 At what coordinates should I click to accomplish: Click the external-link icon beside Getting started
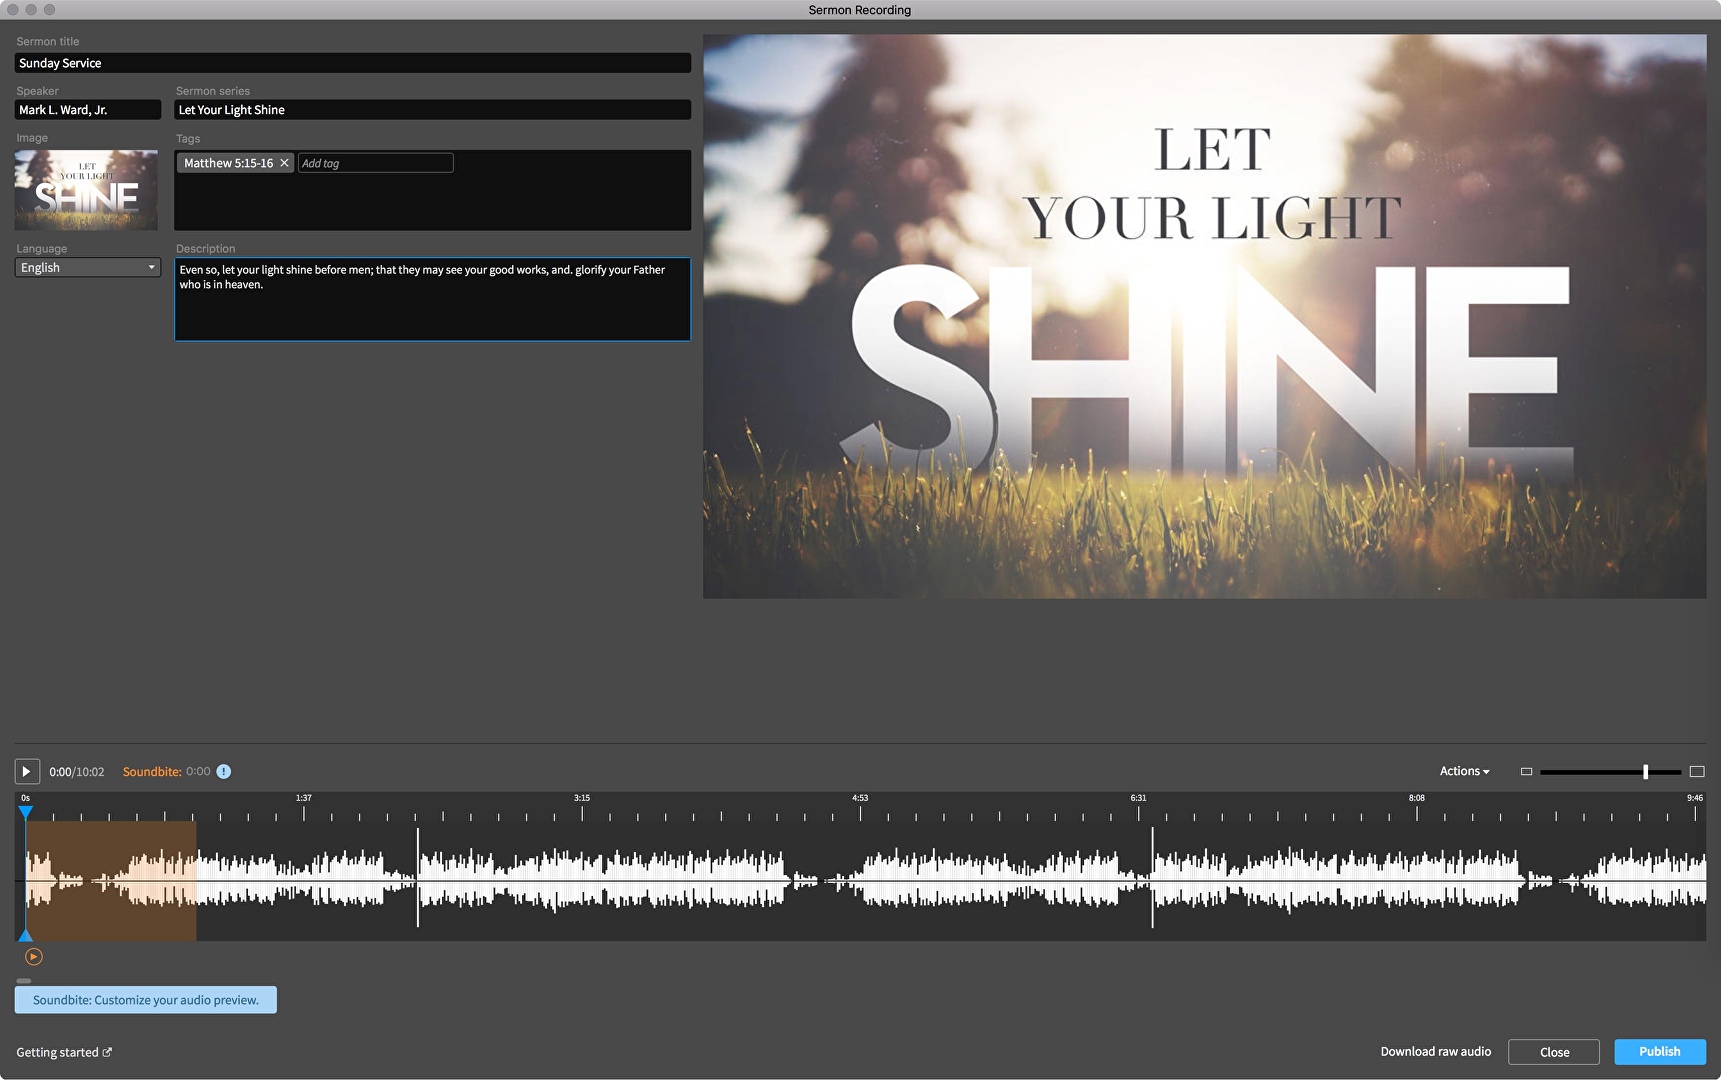tap(108, 1052)
